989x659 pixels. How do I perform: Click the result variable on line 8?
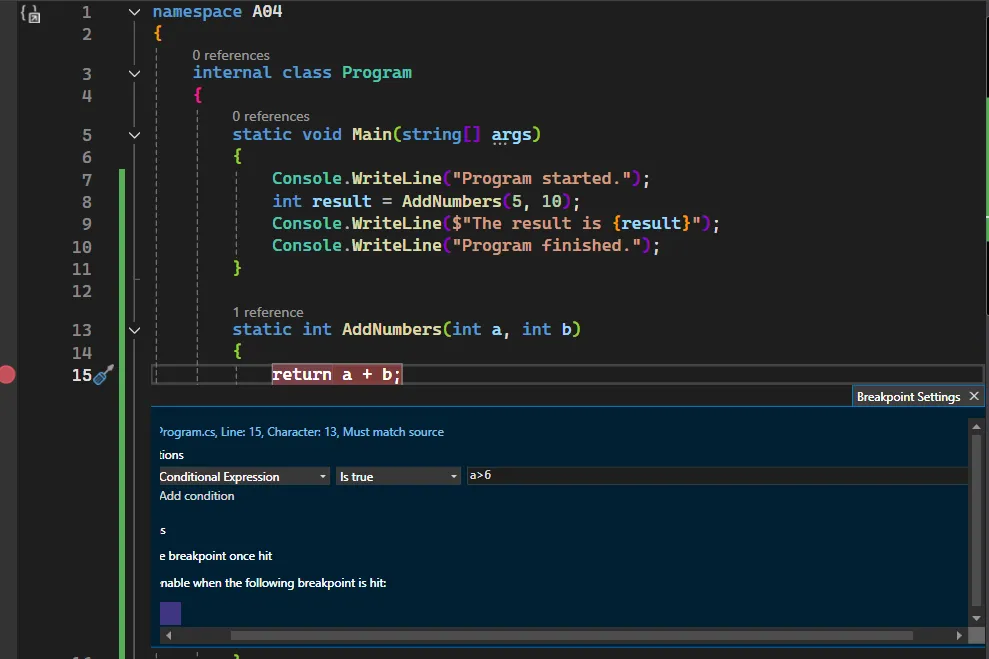(x=341, y=201)
